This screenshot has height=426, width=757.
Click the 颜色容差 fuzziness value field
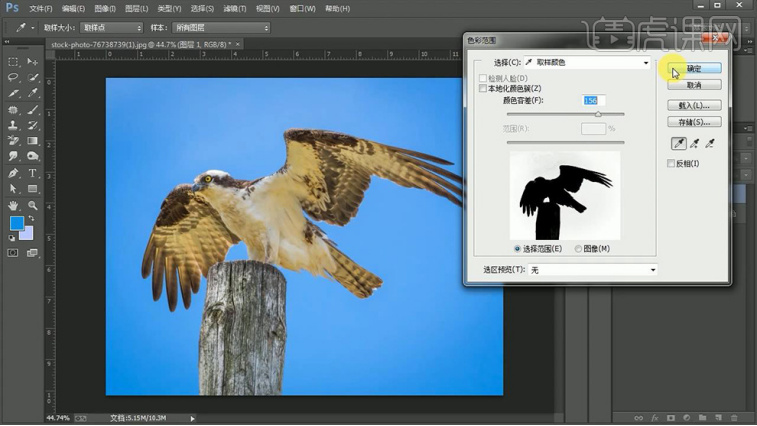coord(592,101)
